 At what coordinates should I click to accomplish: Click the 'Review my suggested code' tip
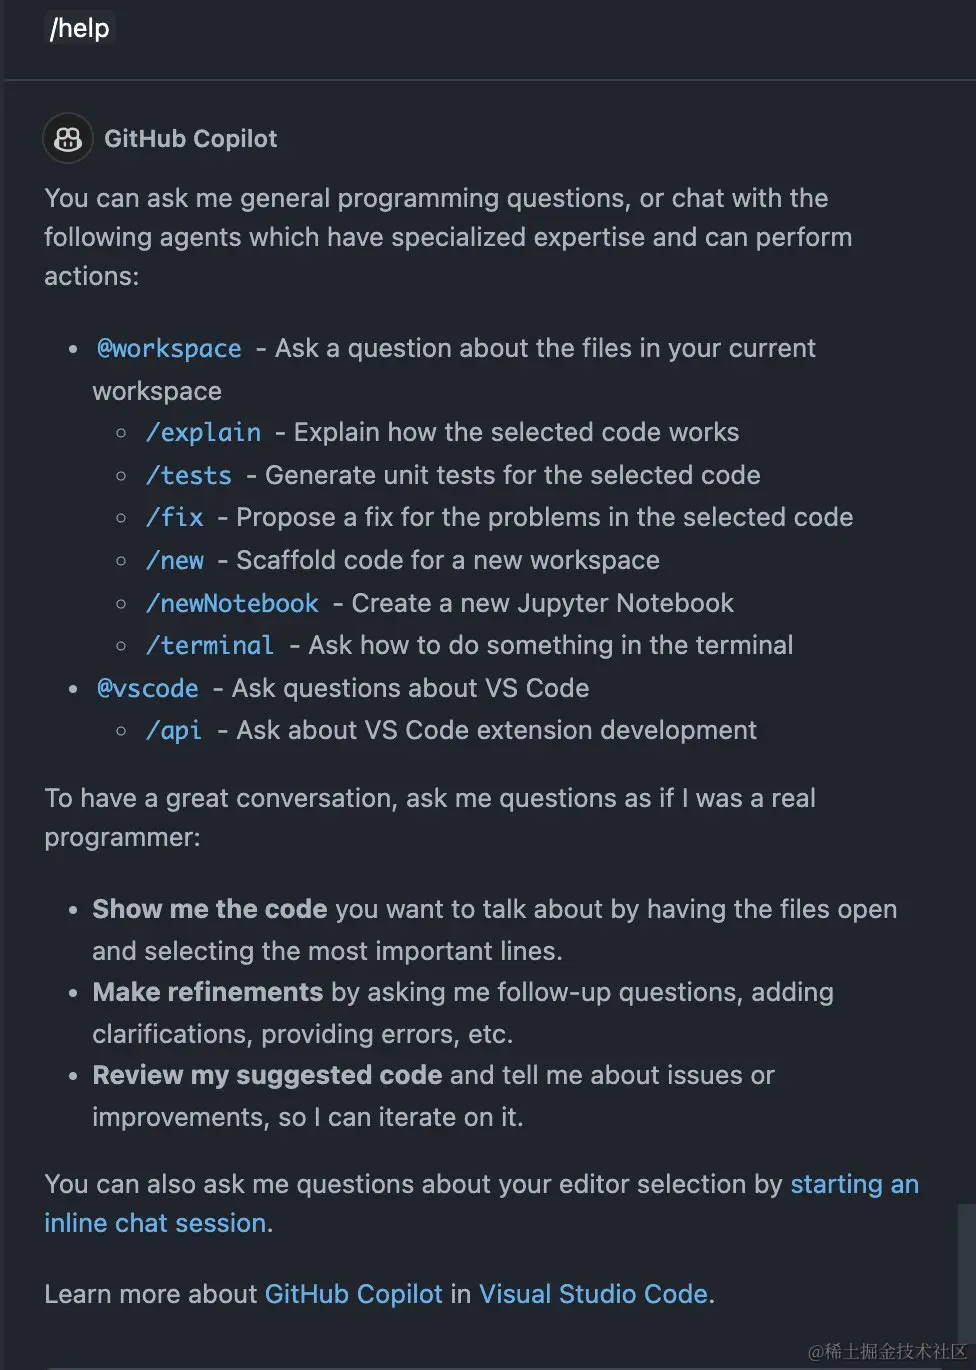[x=267, y=1075]
